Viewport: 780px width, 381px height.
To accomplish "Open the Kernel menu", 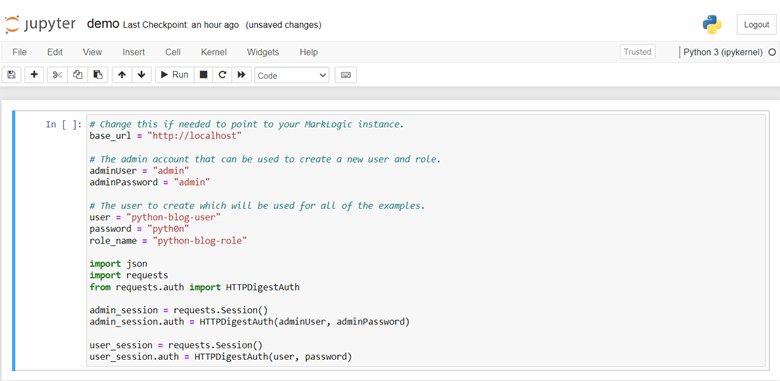I will pyautogui.click(x=214, y=52).
